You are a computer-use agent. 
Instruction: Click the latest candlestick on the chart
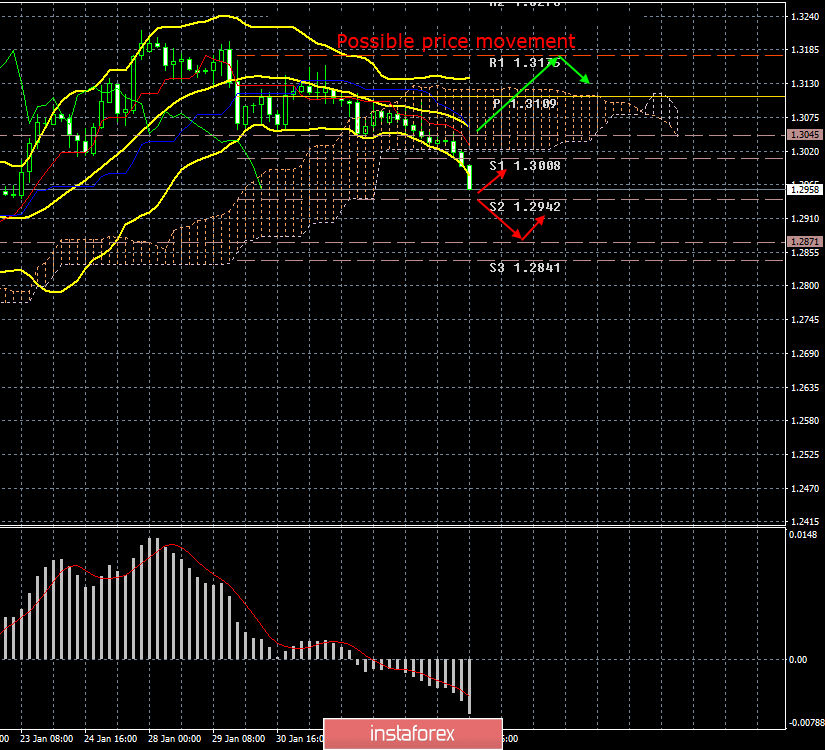[x=469, y=177]
